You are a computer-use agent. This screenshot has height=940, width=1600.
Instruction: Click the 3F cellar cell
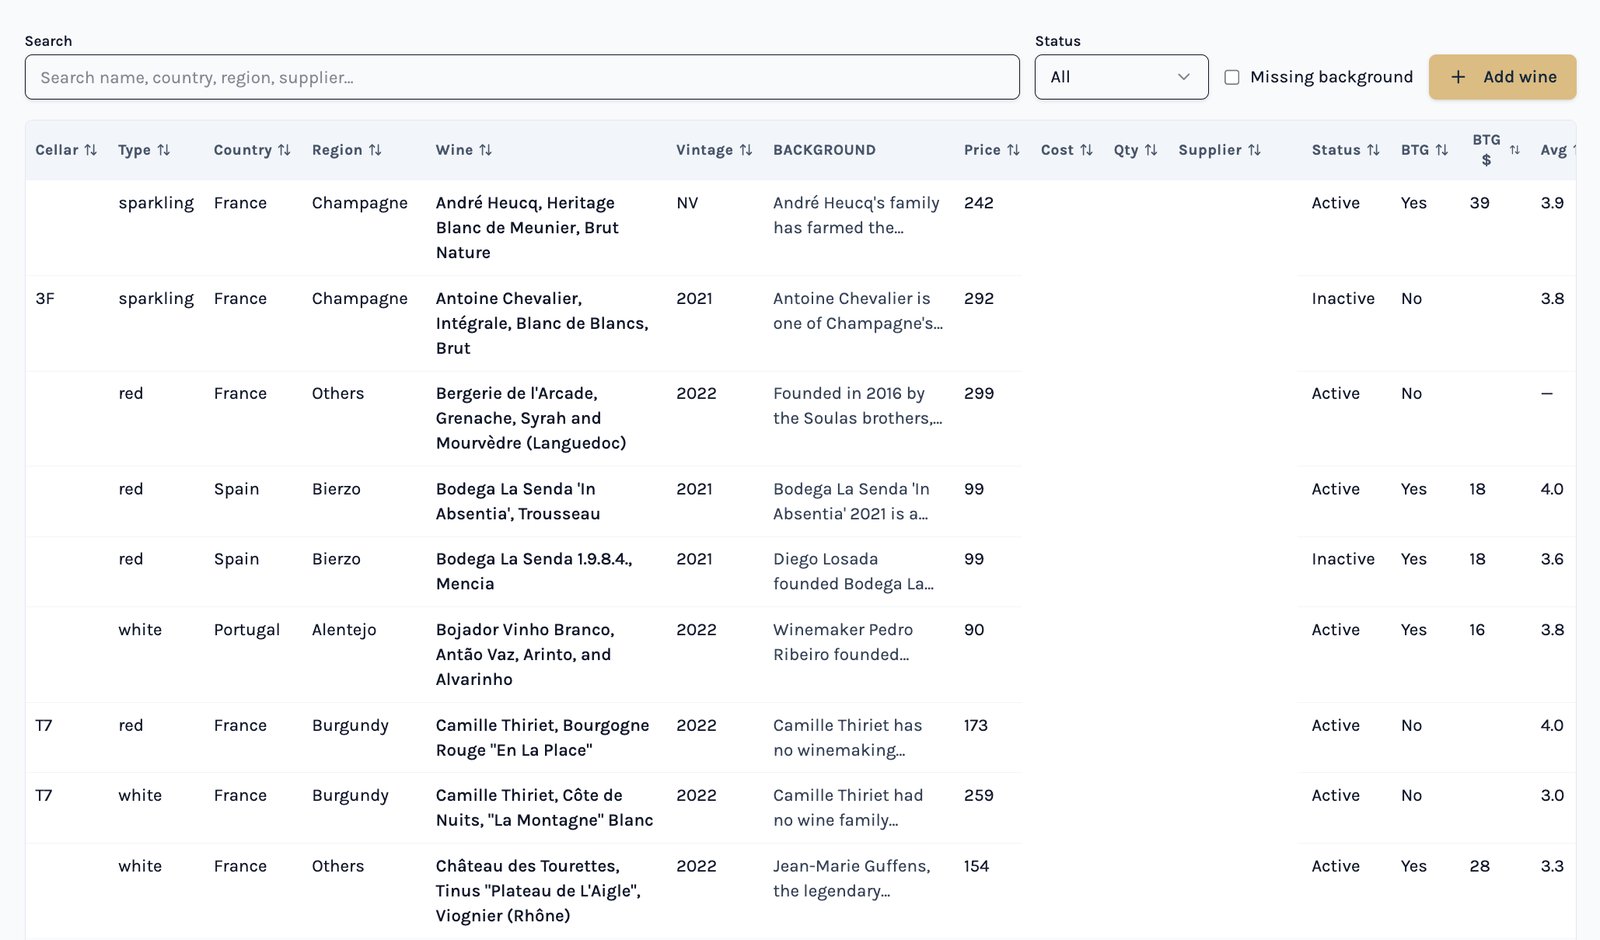pos(45,298)
